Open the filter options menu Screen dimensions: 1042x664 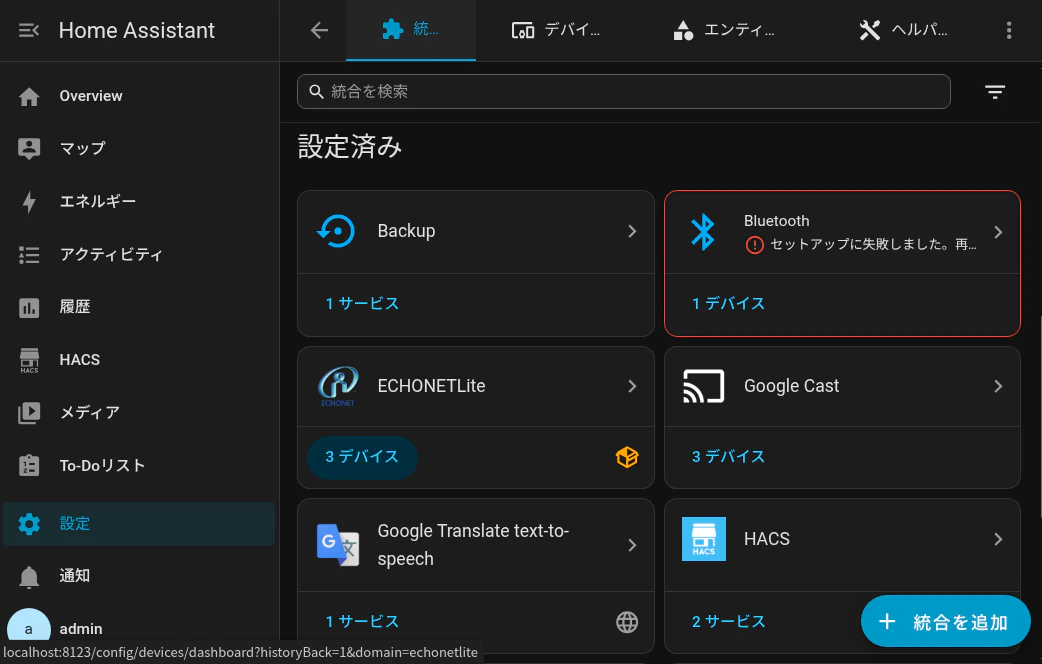click(x=995, y=92)
